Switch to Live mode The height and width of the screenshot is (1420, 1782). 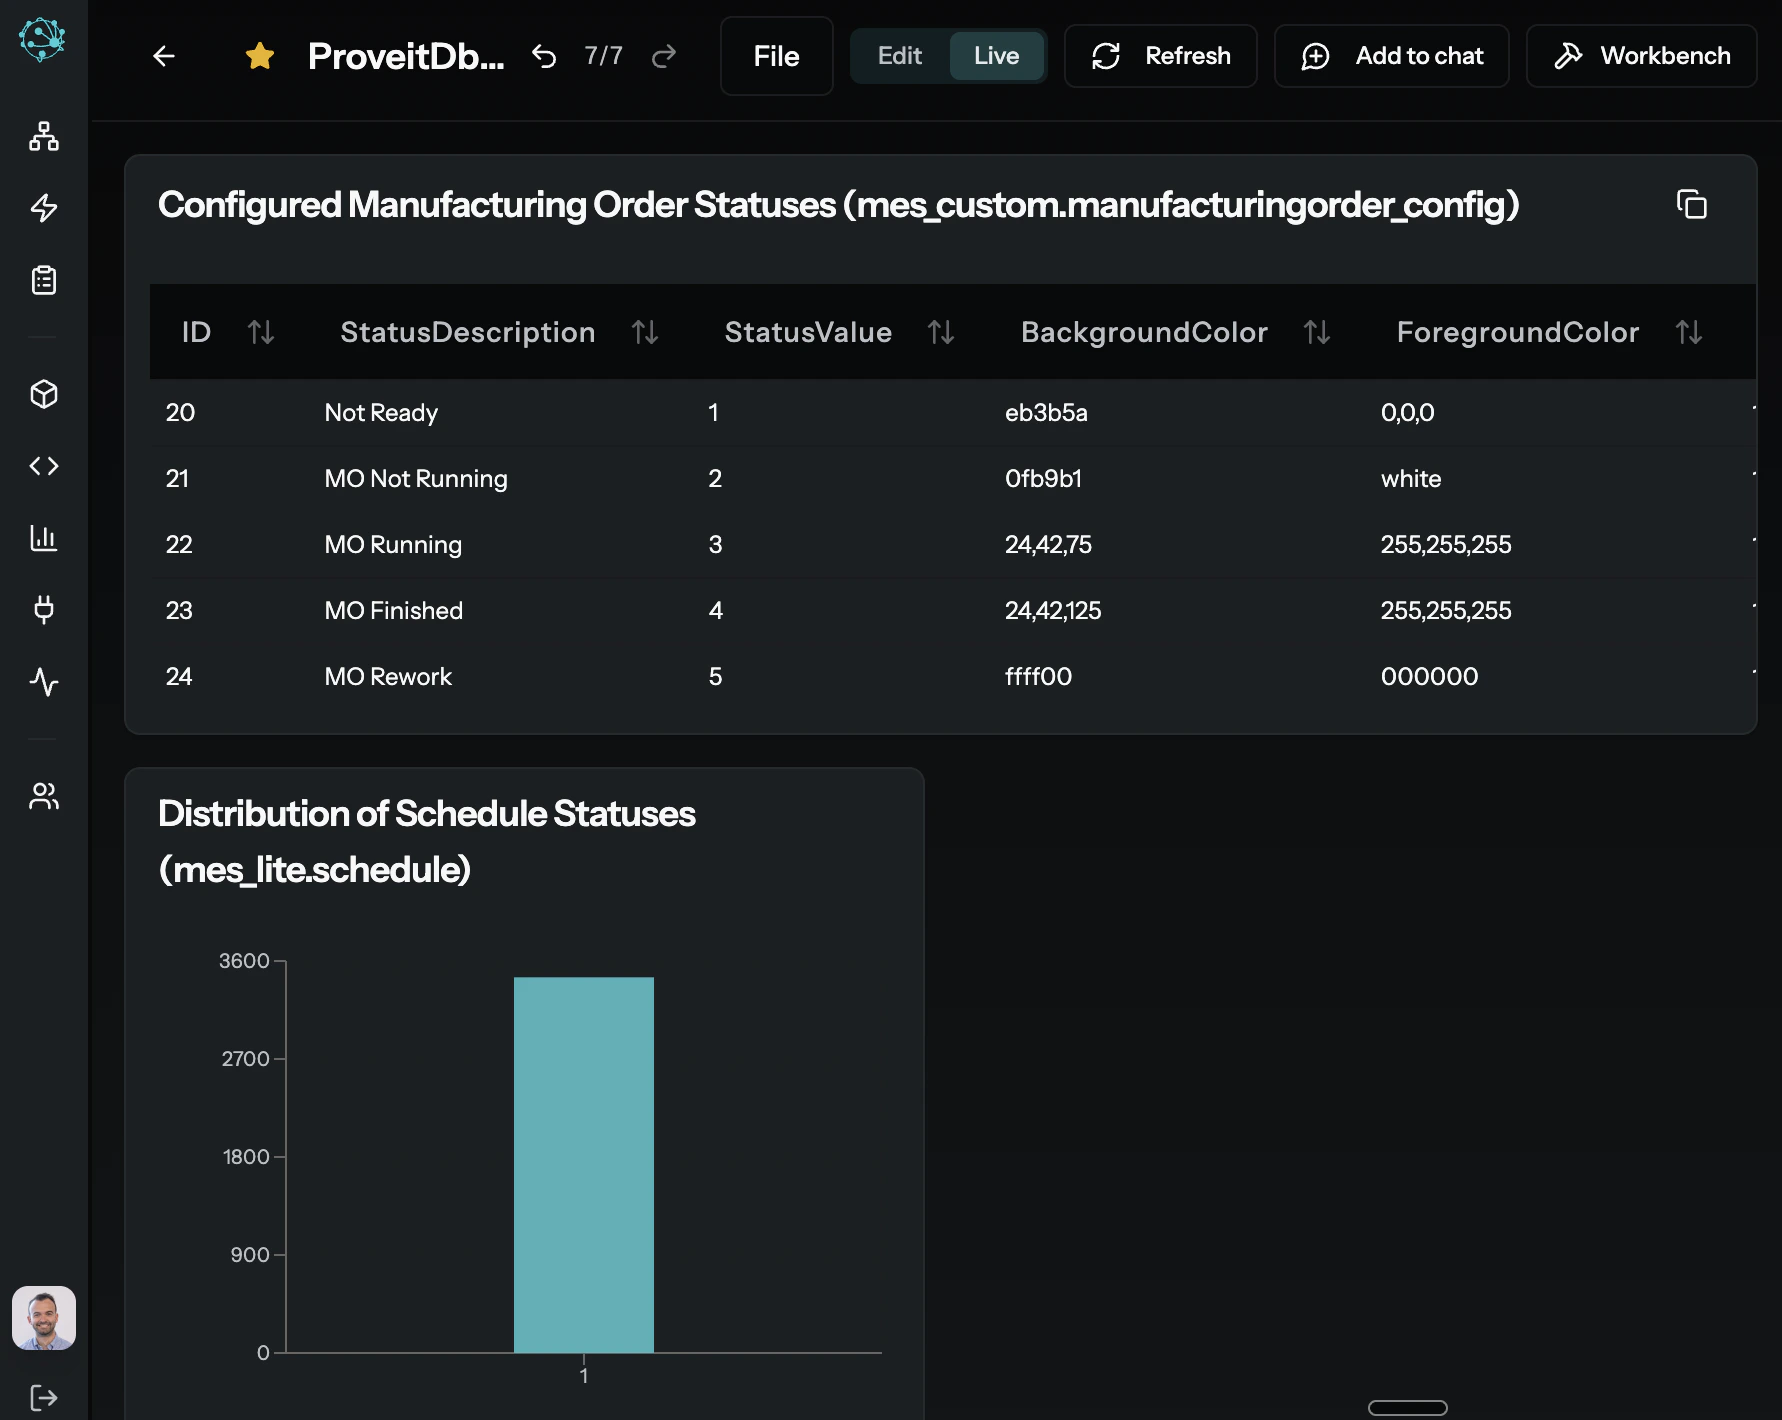[995, 56]
